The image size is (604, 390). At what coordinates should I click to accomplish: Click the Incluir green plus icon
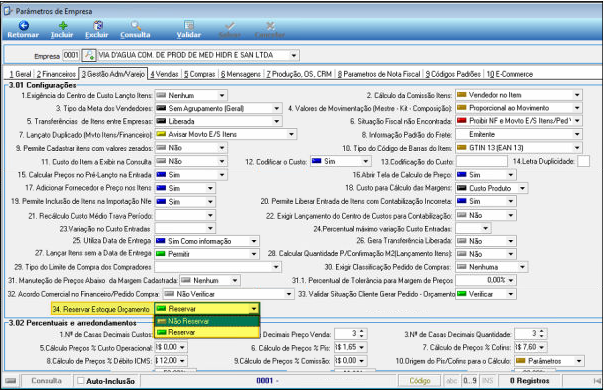point(63,25)
